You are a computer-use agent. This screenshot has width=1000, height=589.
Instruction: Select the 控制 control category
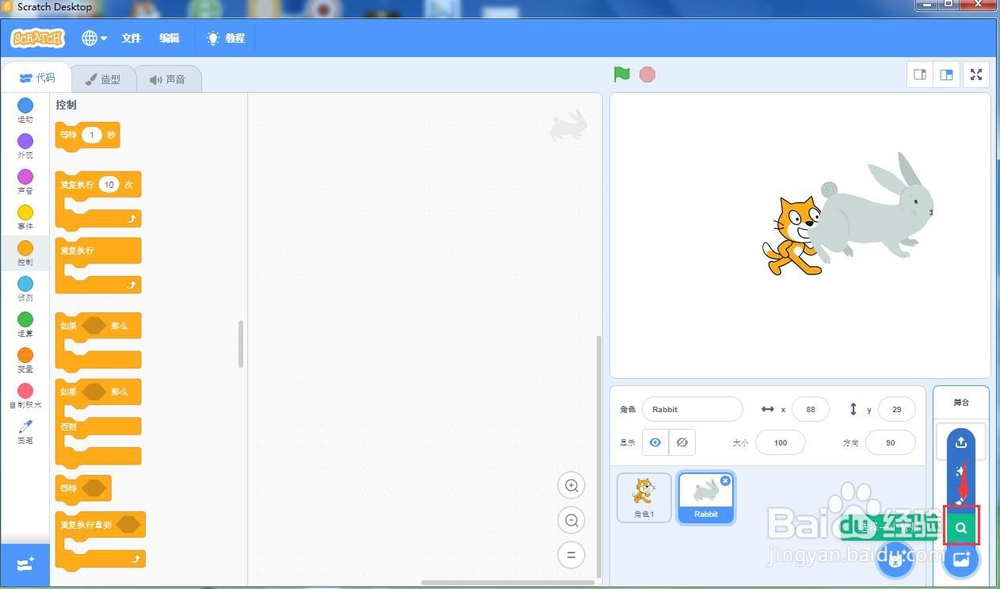(x=25, y=253)
